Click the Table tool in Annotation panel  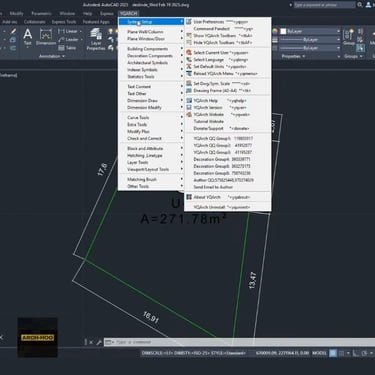click(x=67, y=48)
